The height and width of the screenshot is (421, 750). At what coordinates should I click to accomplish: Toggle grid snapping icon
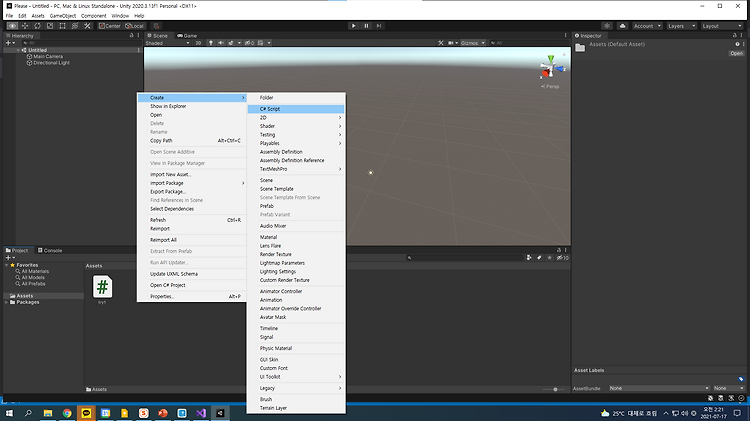[156, 26]
